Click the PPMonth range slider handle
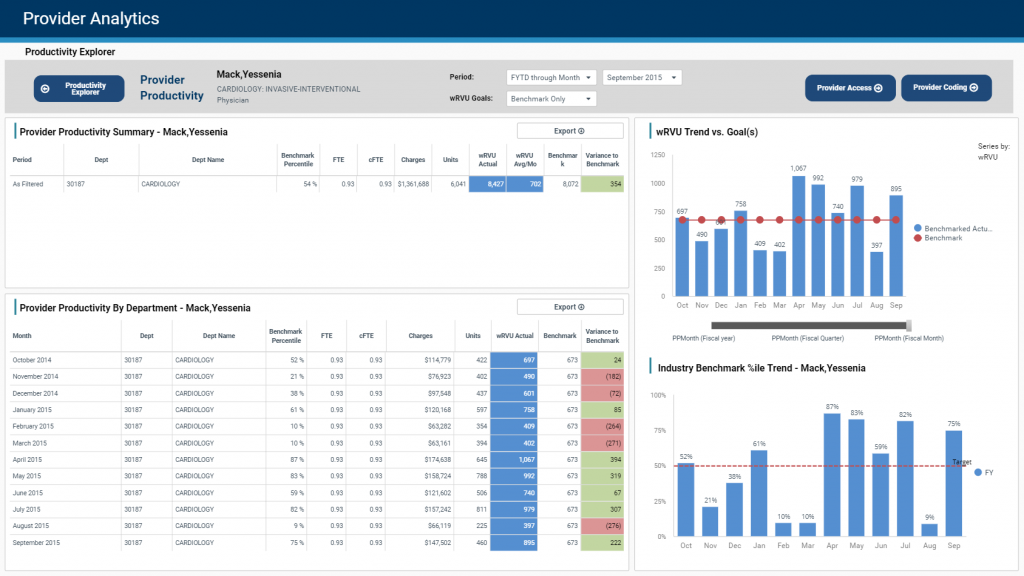 pos(907,325)
